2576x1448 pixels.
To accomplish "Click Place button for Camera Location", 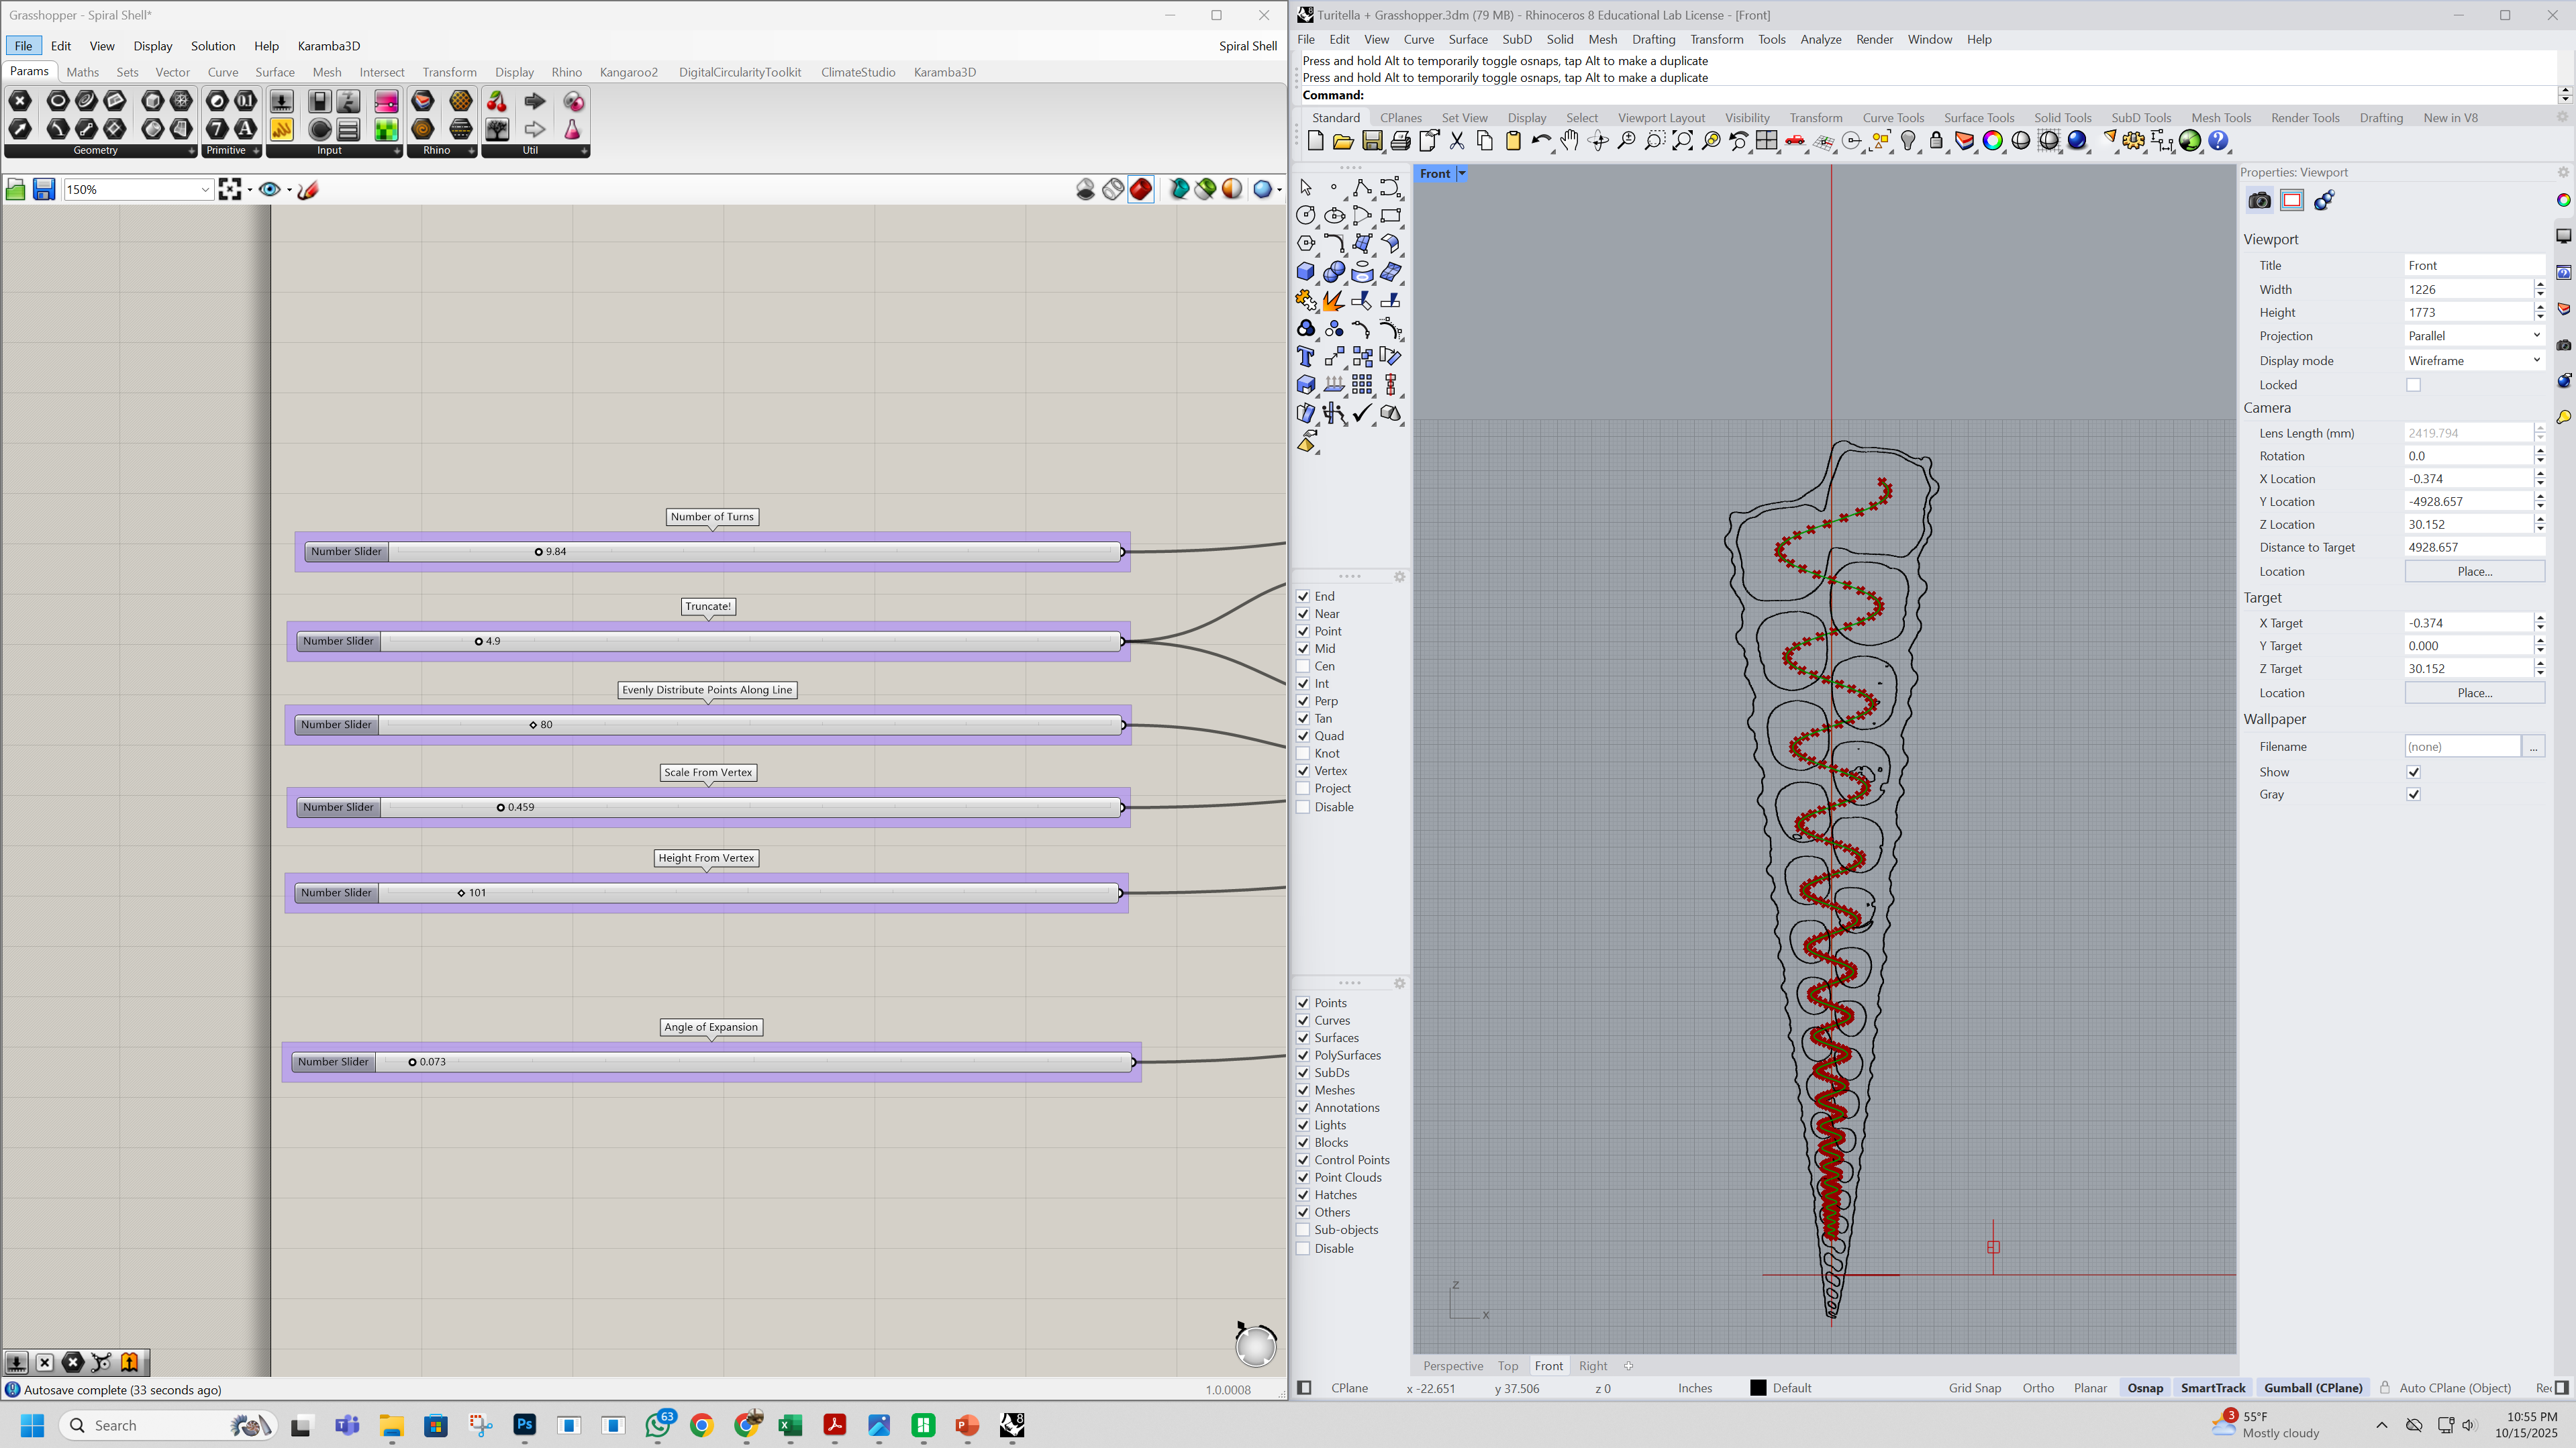I will click(x=2474, y=571).
